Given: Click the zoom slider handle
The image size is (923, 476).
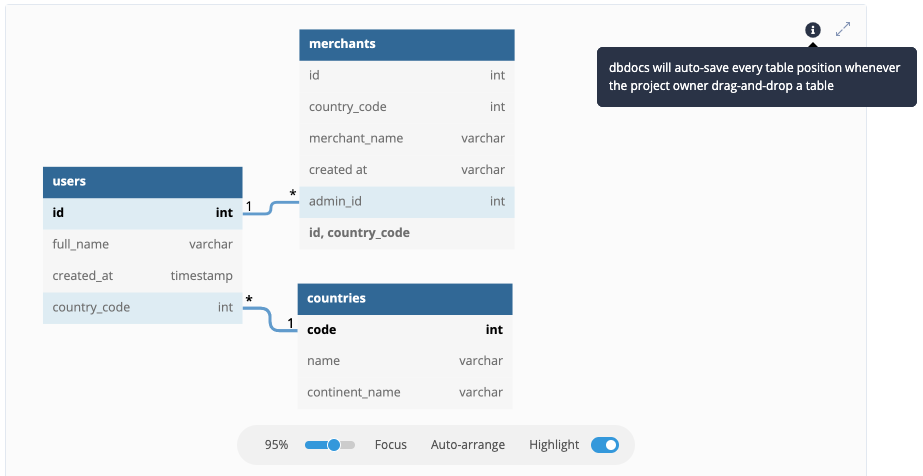Looking at the screenshot, I should (x=334, y=445).
